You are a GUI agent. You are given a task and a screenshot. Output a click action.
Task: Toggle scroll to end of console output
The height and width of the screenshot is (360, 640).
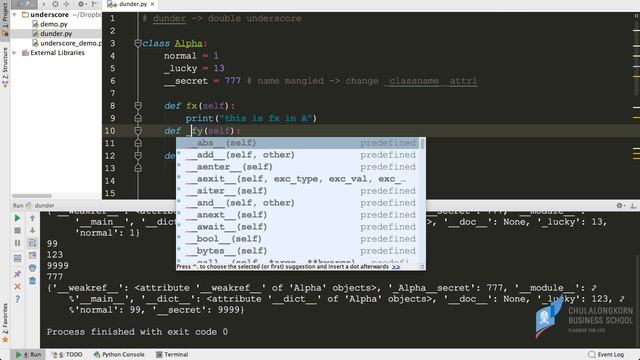click(33, 256)
